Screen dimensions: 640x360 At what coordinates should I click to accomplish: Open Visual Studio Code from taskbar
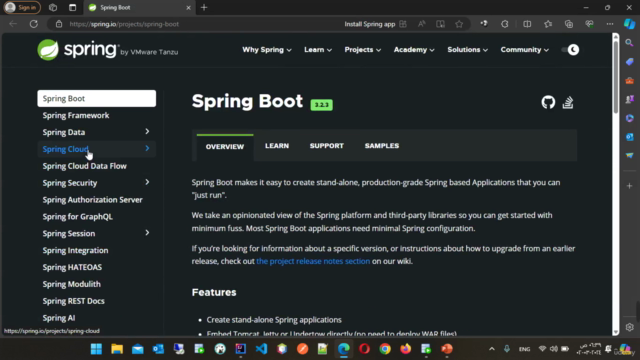click(261, 349)
